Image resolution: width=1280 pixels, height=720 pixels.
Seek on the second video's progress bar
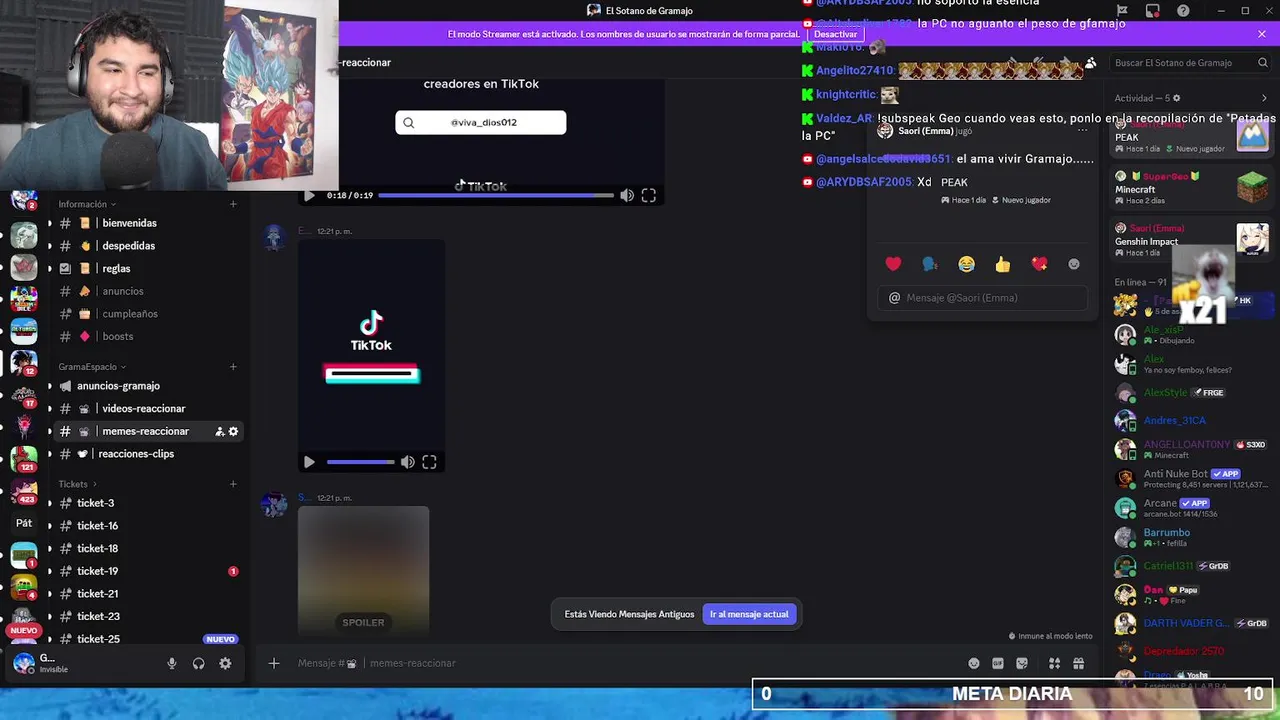click(360, 462)
